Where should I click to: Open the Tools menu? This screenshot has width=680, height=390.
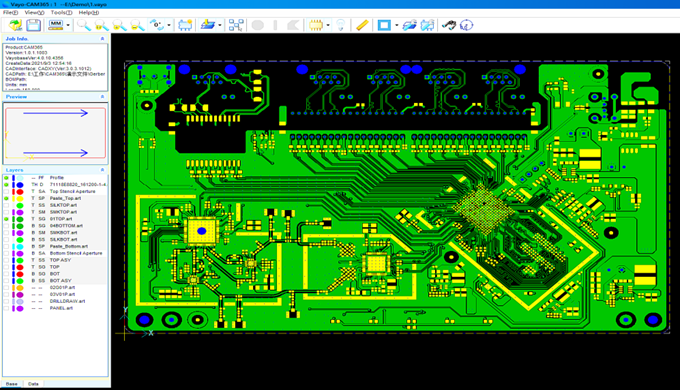(61, 13)
